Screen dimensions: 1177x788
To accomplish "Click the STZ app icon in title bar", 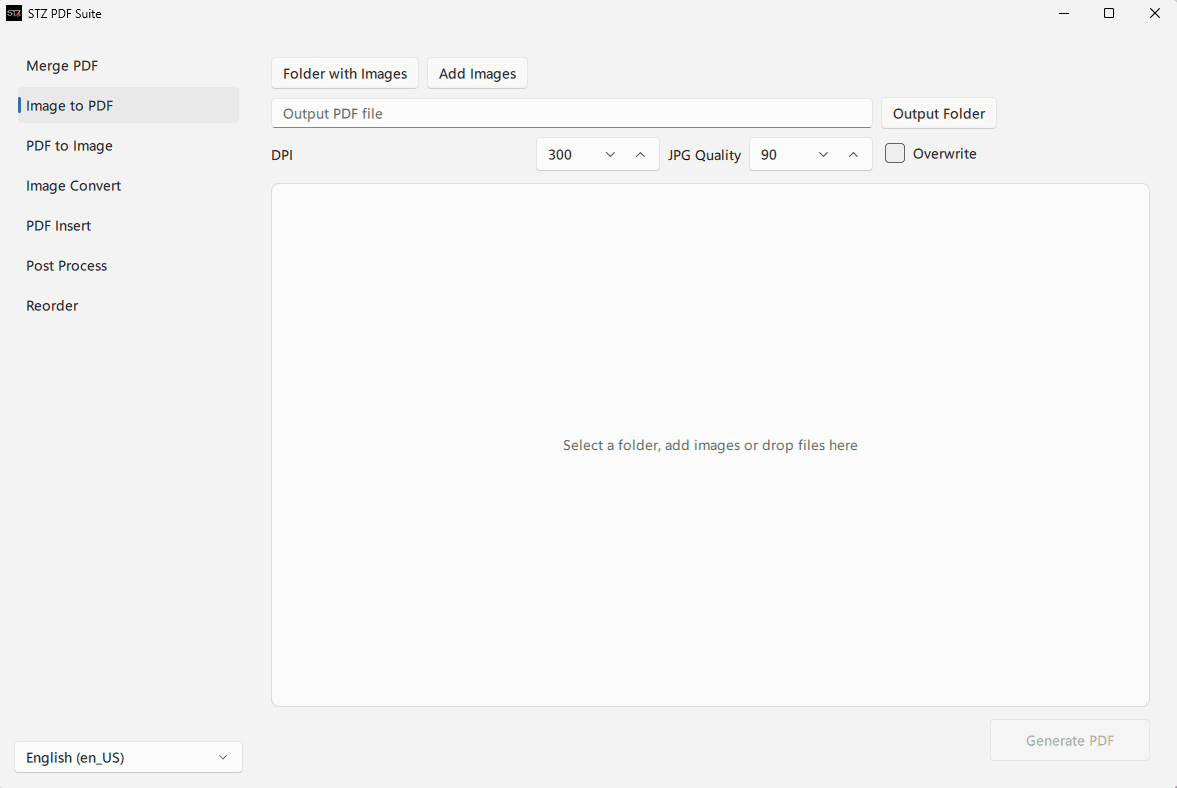I will point(14,13).
